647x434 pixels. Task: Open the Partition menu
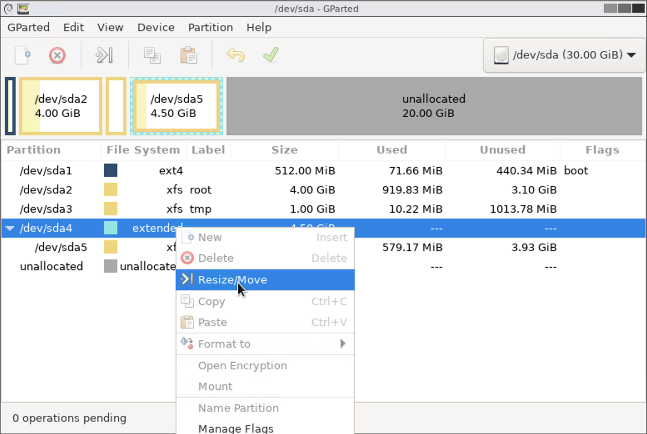click(210, 27)
